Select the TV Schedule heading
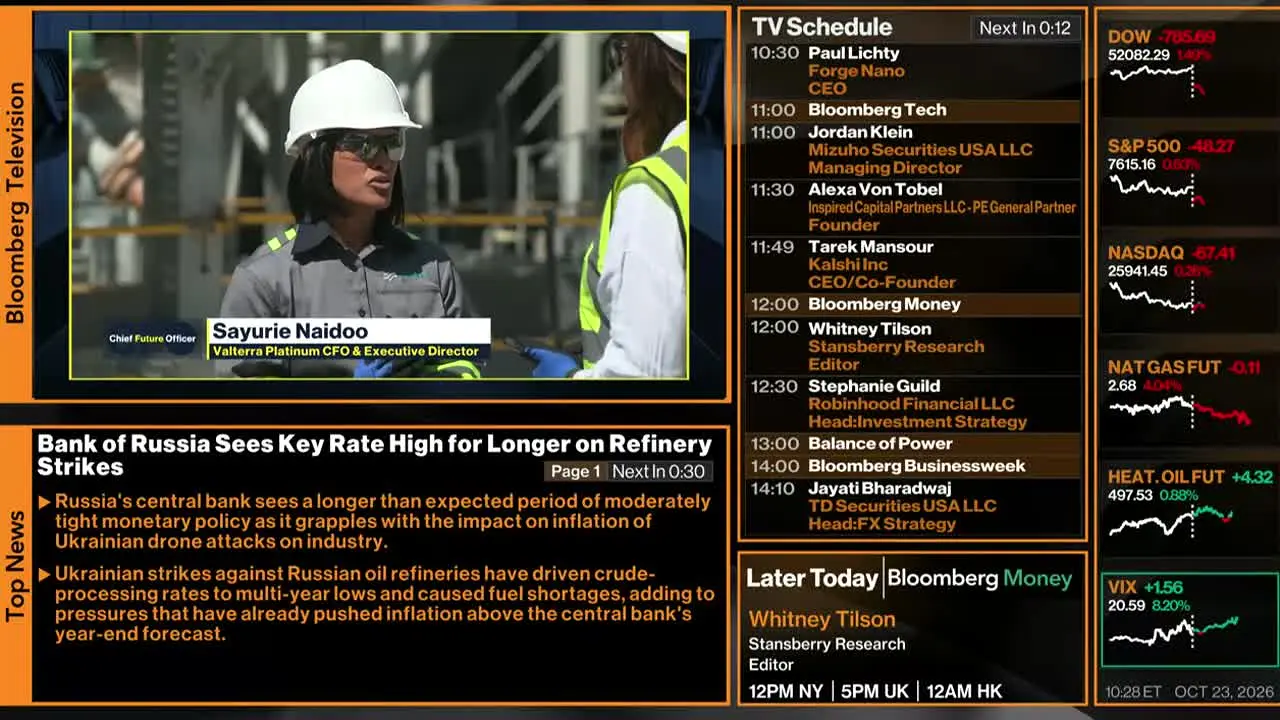This screenshot has width=1280, height=720. (822, 27)
